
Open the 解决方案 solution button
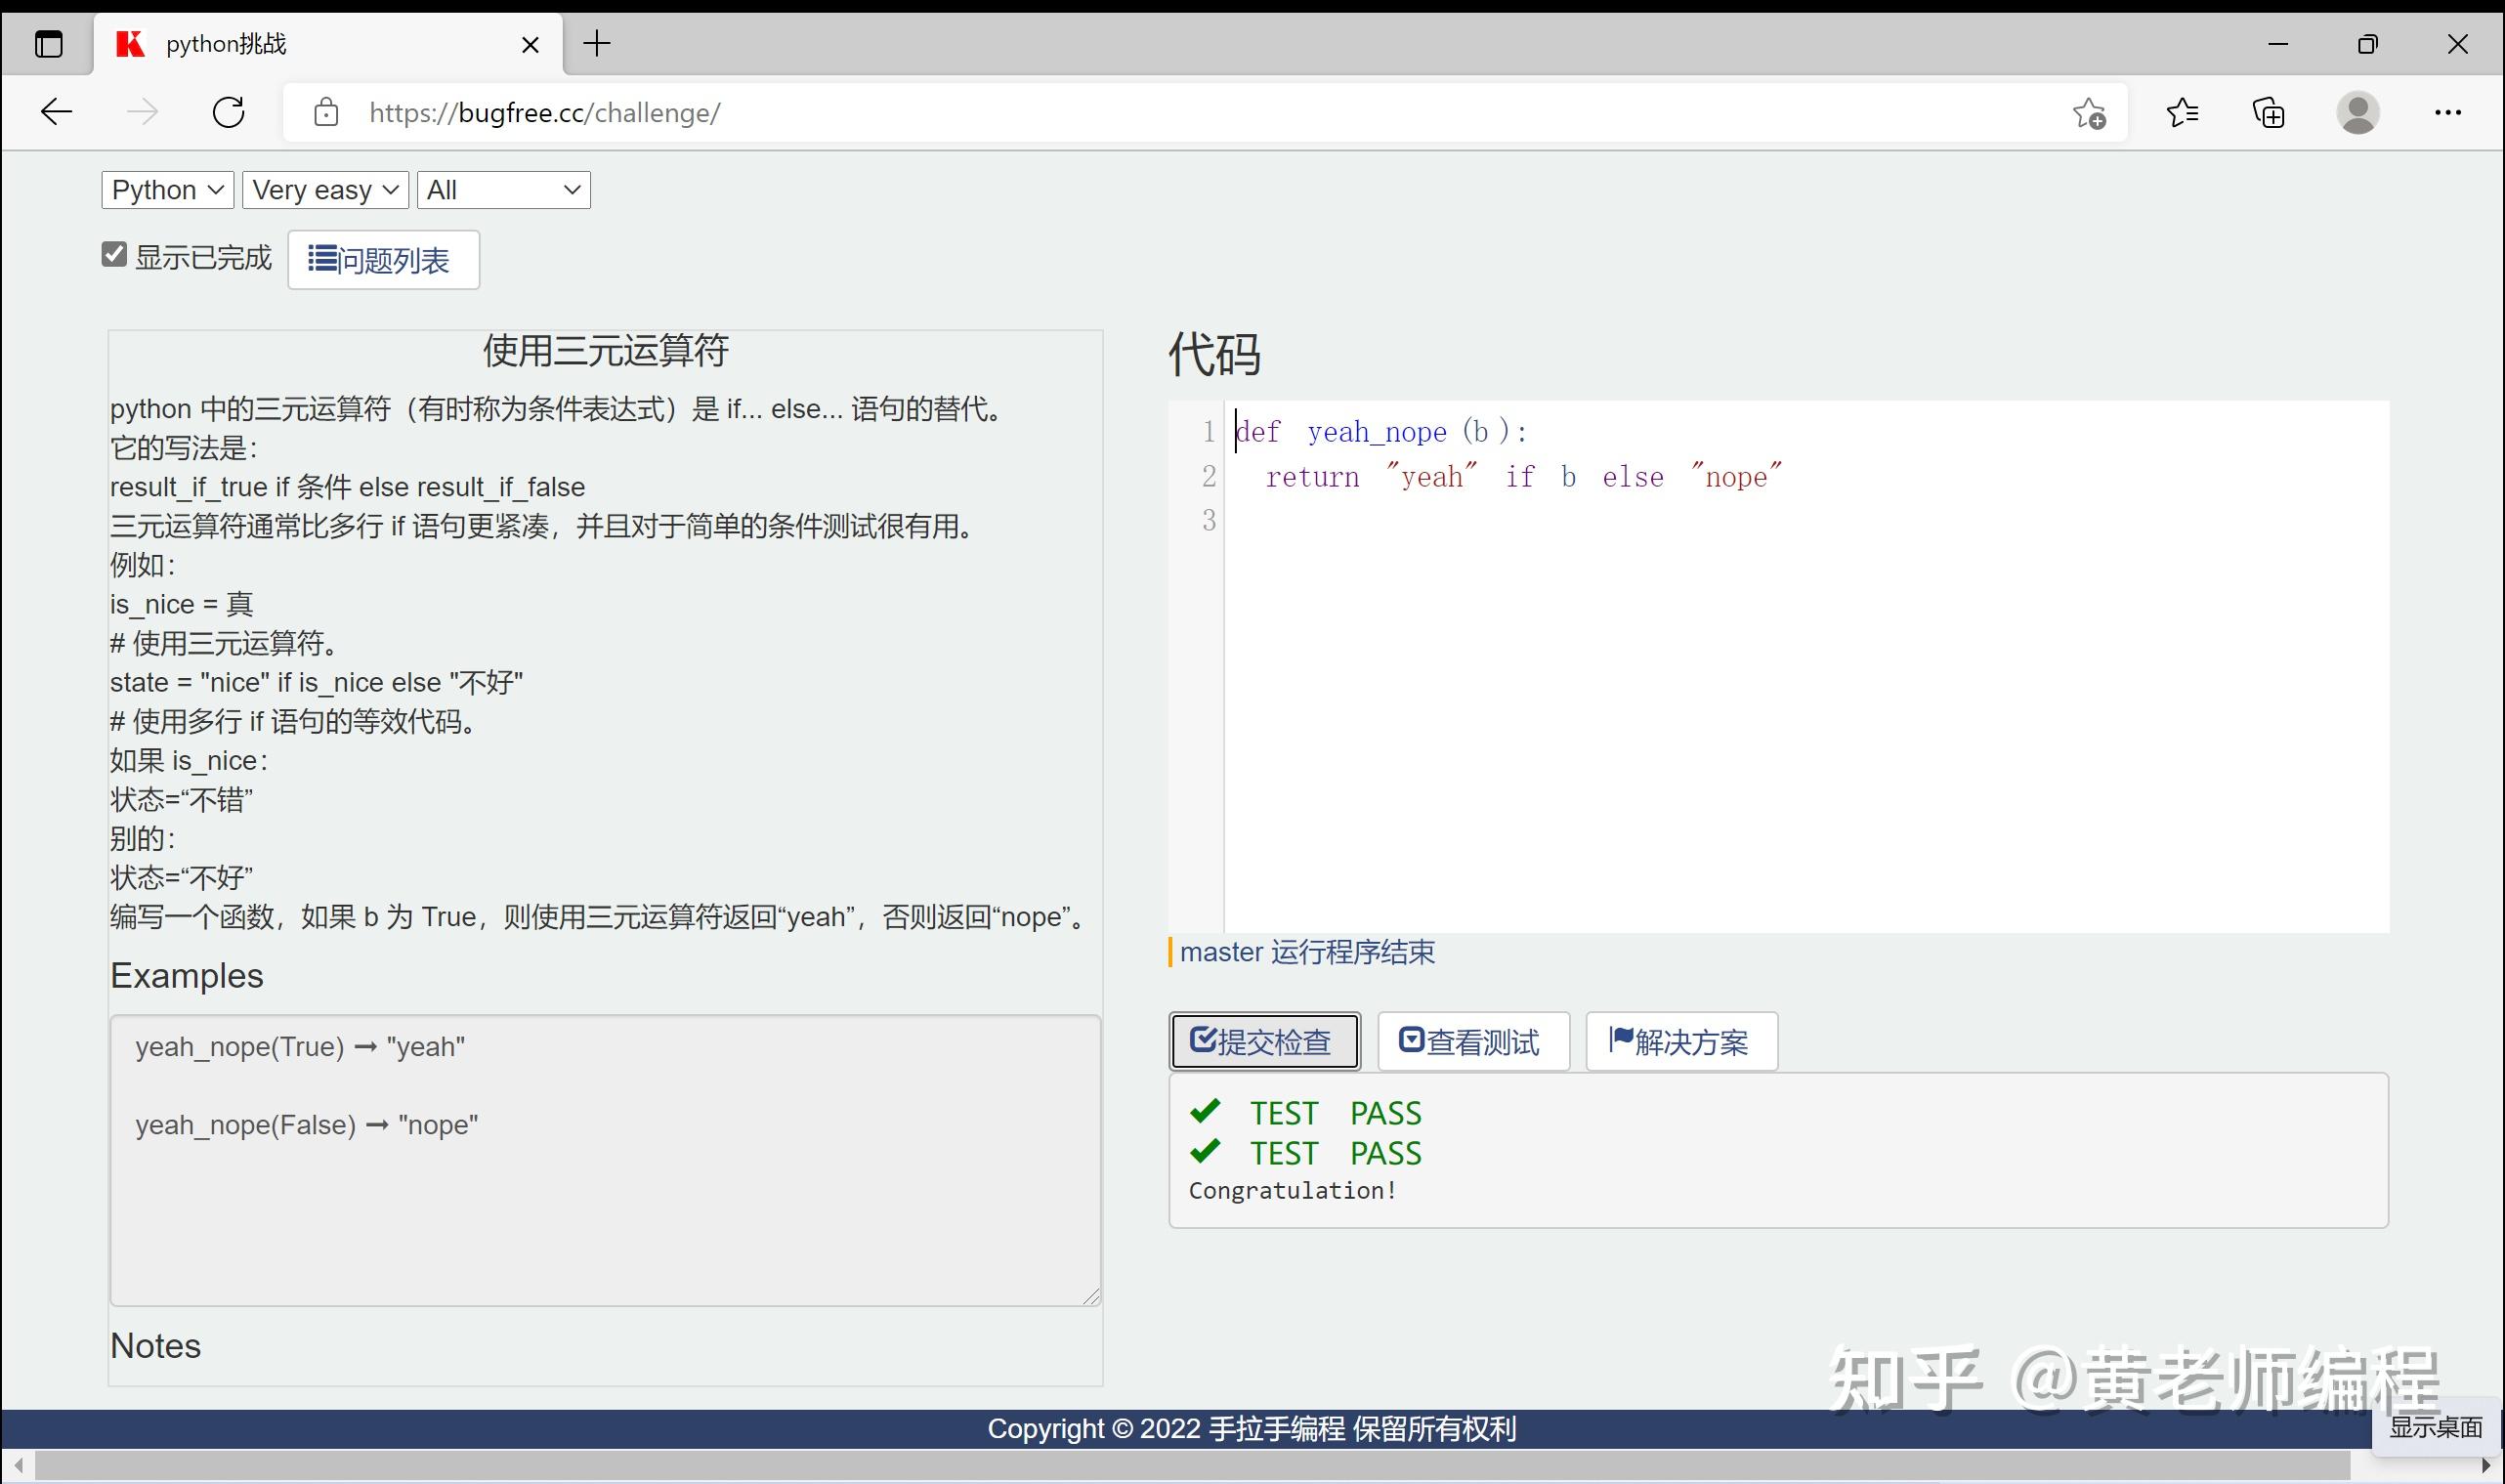1680,1040
